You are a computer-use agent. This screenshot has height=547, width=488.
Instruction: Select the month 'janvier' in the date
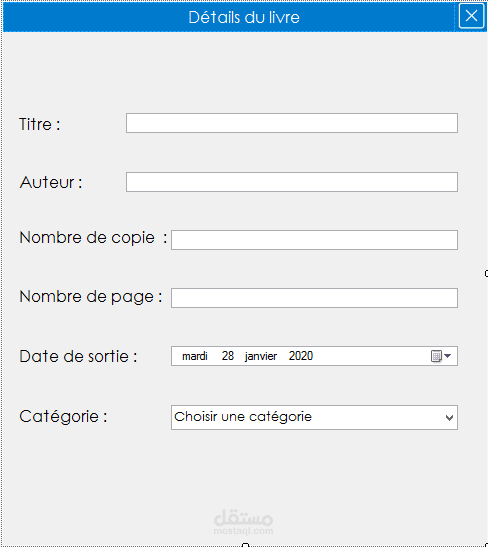[261, 356]
